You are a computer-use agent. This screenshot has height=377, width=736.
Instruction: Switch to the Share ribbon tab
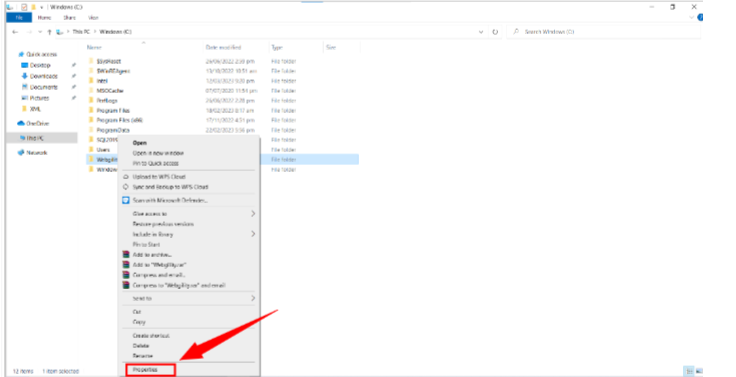point(69,18)
